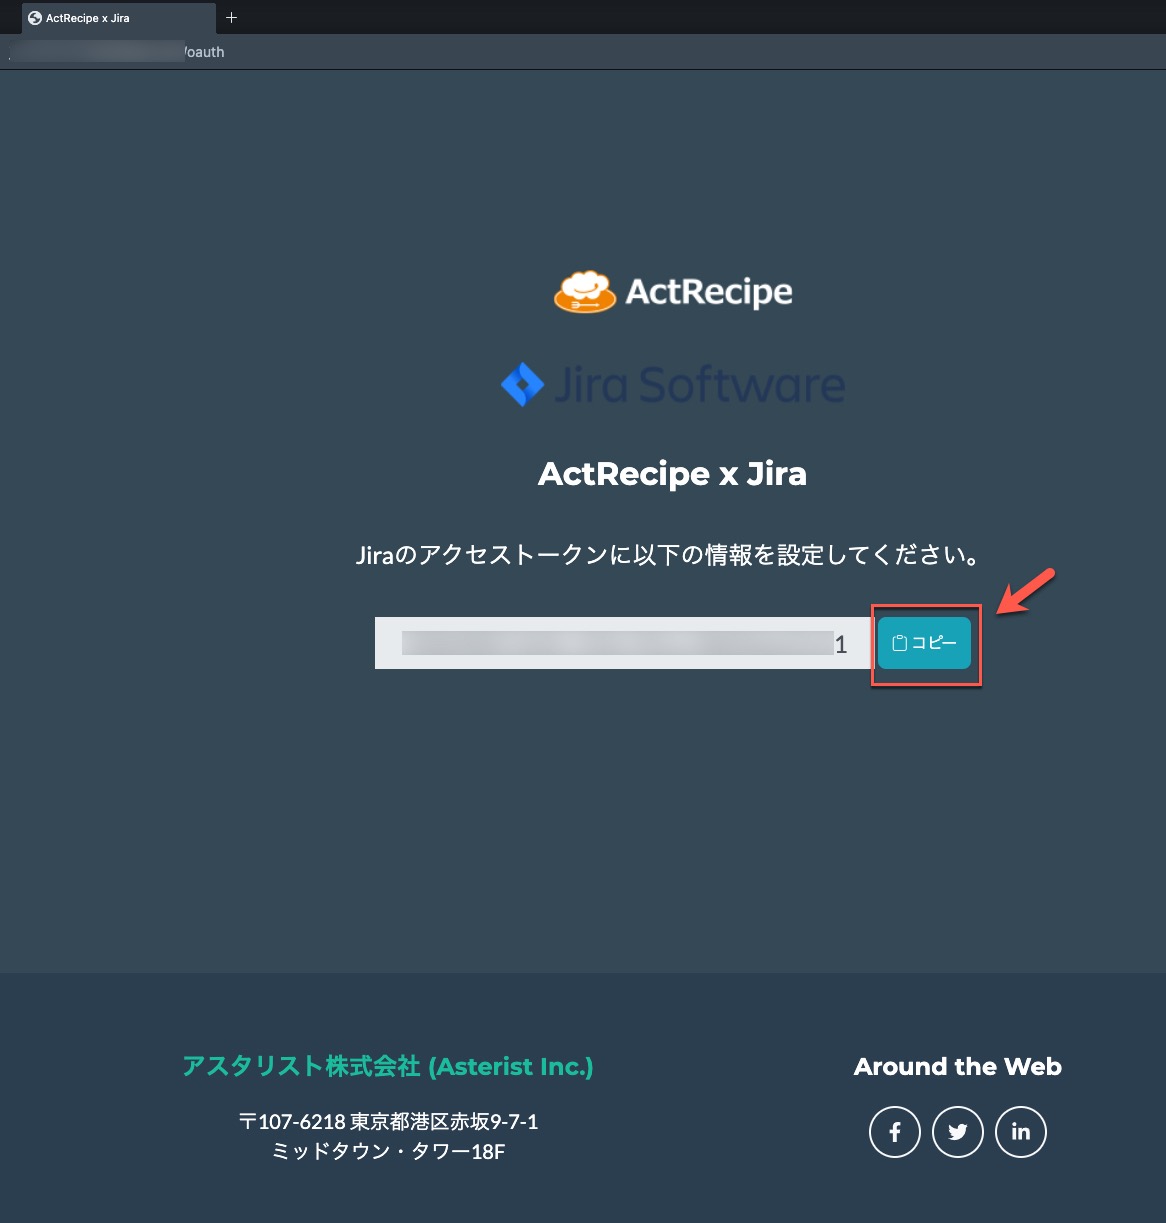Image resolution: width=1166 pixels, height=1223 pixels.
Task: Click the Around the Web heading
Action: point(958,1066)
